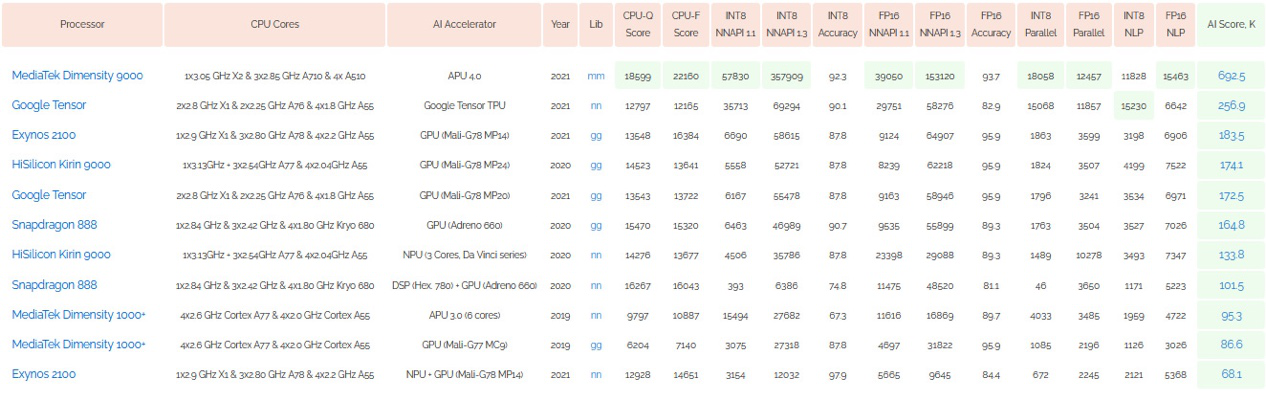Click "nn" lib link in Google Tensor TPU row
The height and width of the screenshot is (401, 1266).
tap(596, 106)
